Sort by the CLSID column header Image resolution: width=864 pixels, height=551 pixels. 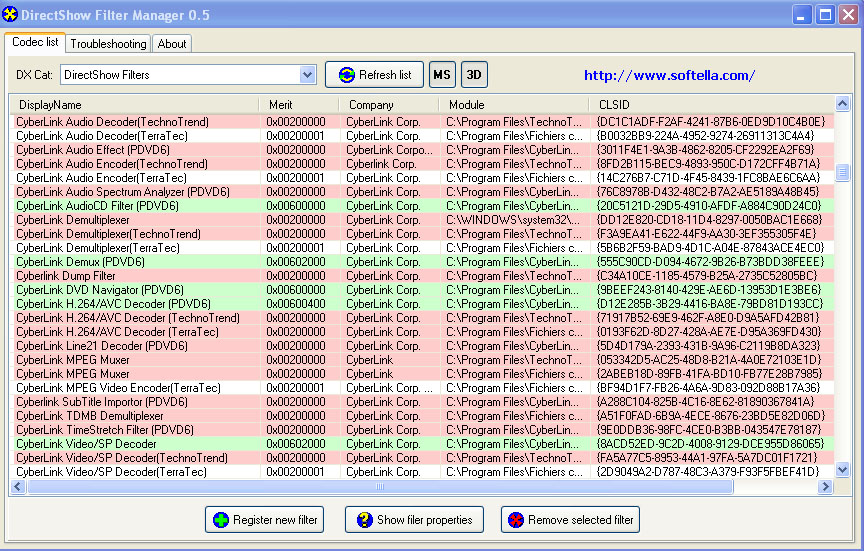(711, 105)
